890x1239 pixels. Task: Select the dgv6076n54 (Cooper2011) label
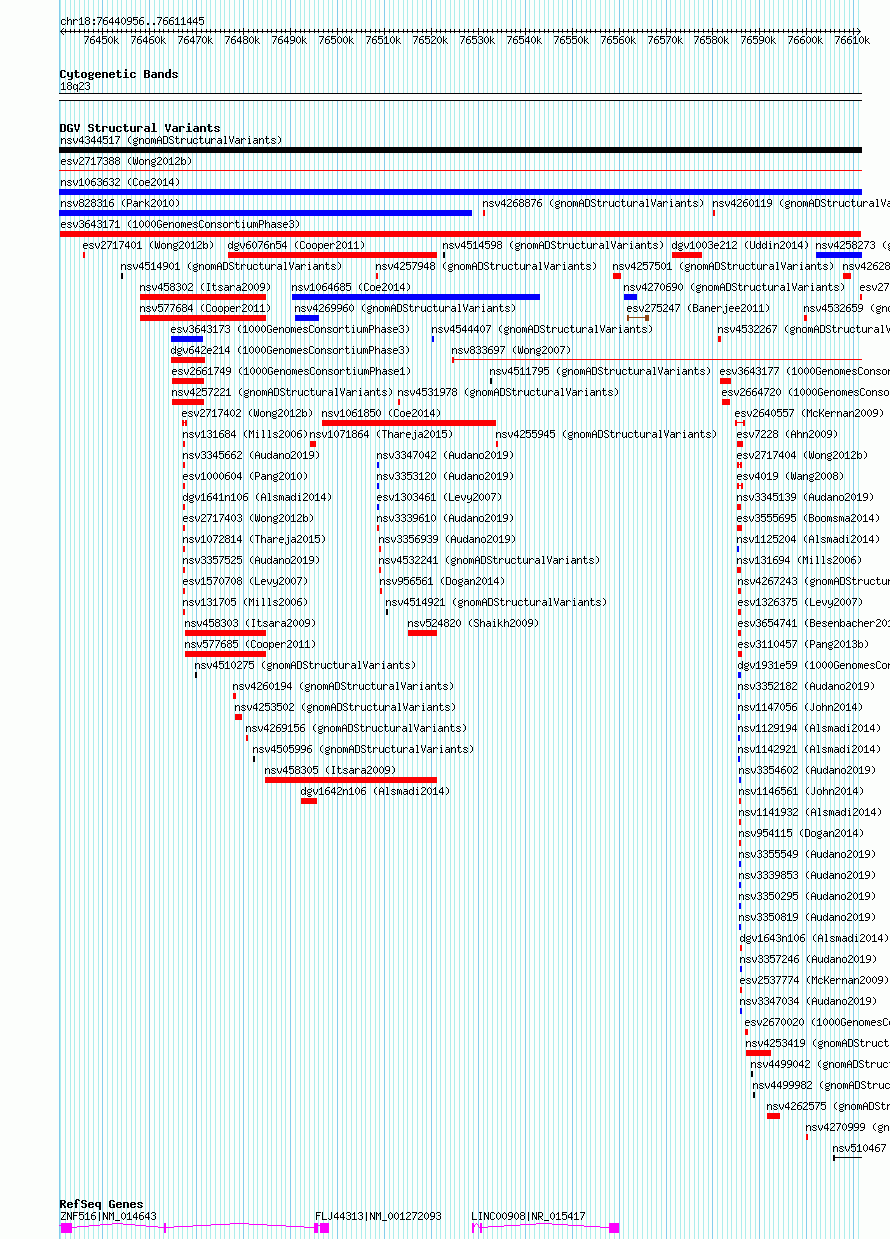(x=296, y=245)
